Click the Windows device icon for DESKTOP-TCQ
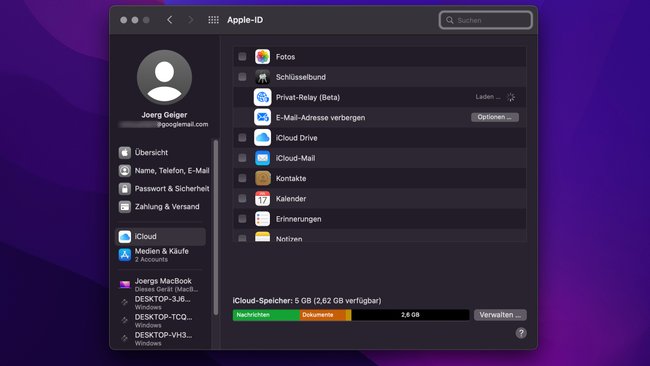 coord(124,320)
